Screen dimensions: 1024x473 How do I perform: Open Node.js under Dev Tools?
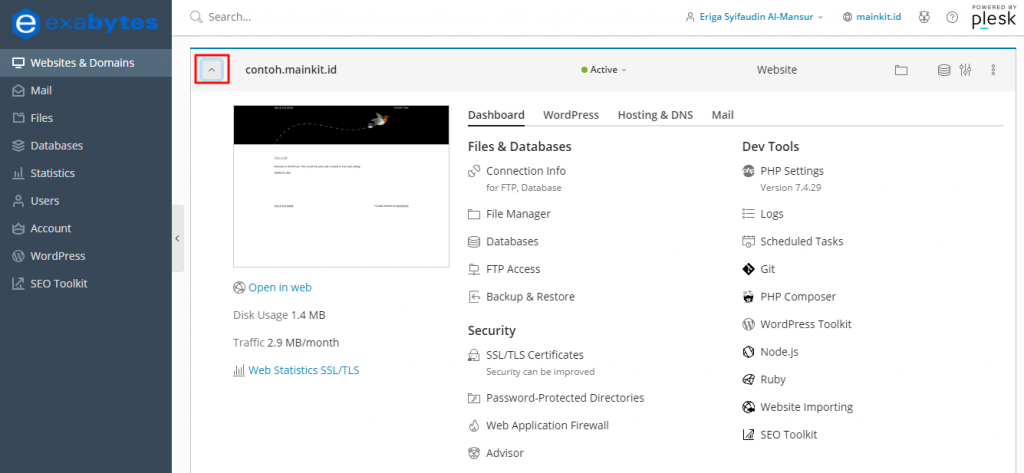coord(779,352)
